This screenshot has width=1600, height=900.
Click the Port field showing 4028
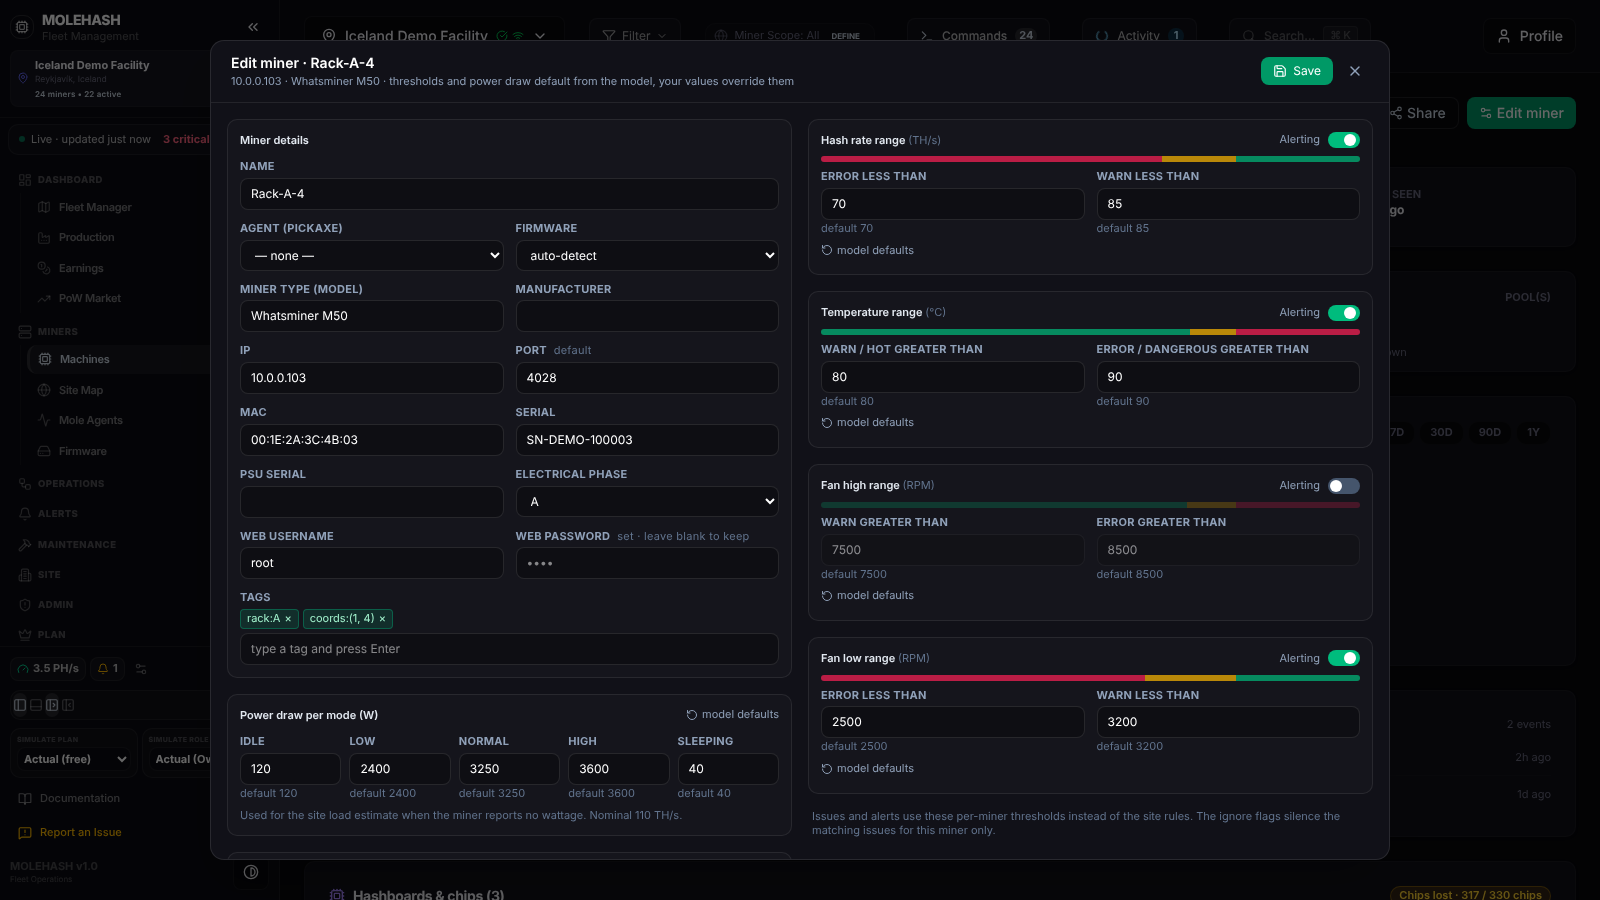(647, 378)
